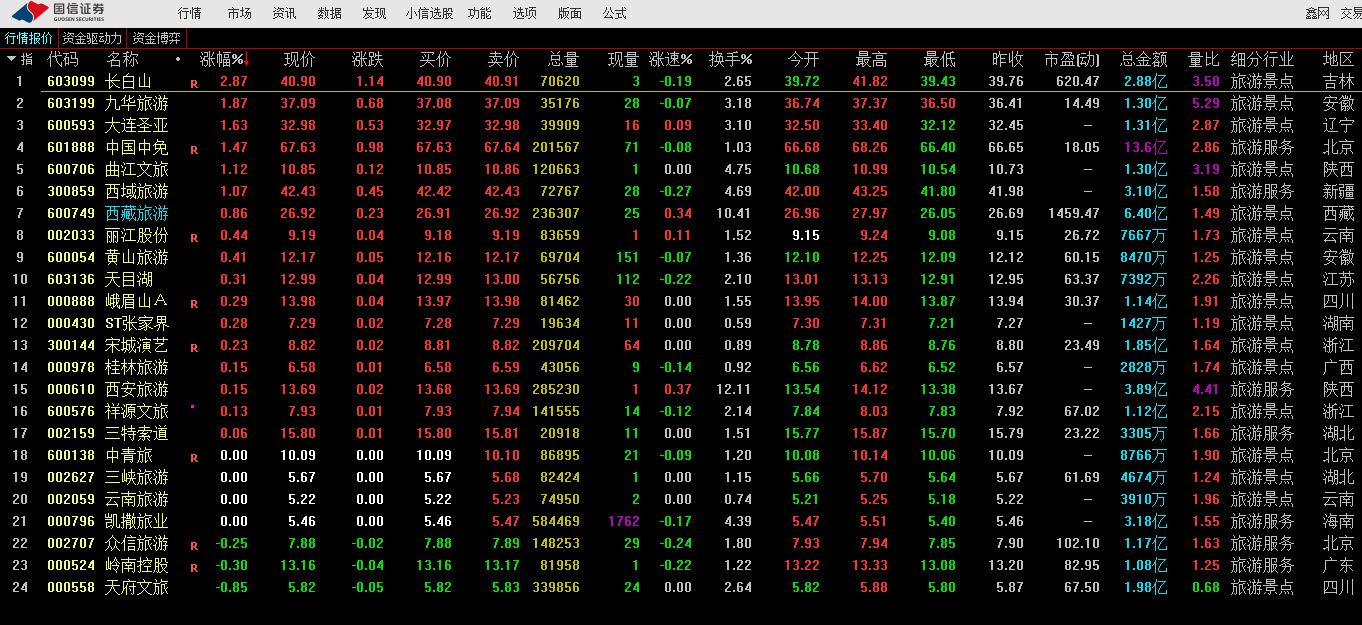Open the 数据 menu
Screen dimensions: 1362x625
(x=329, y=13)
